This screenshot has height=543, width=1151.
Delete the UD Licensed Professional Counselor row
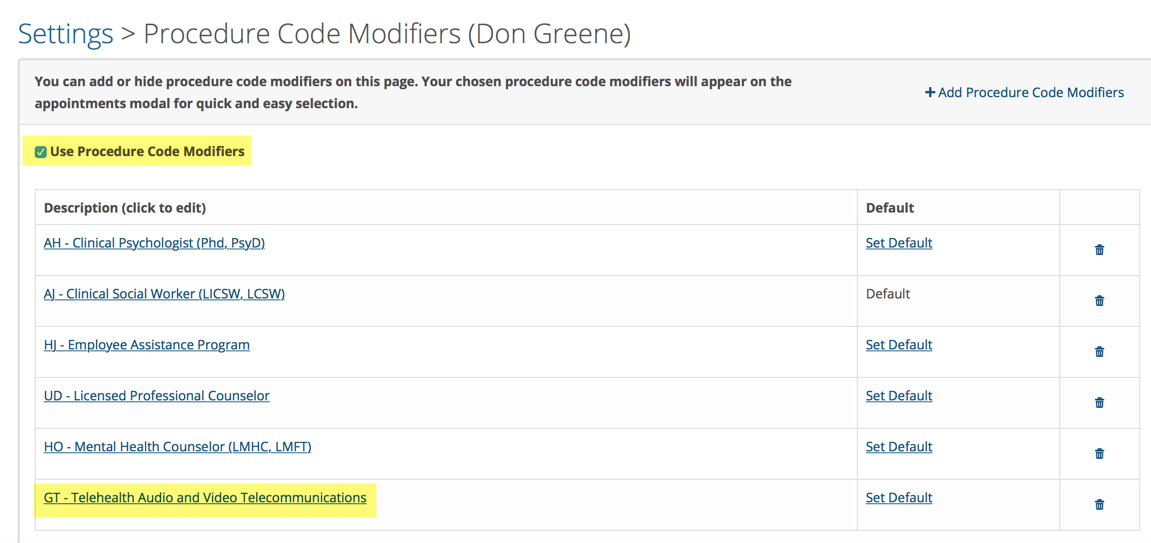point(1099,403)
